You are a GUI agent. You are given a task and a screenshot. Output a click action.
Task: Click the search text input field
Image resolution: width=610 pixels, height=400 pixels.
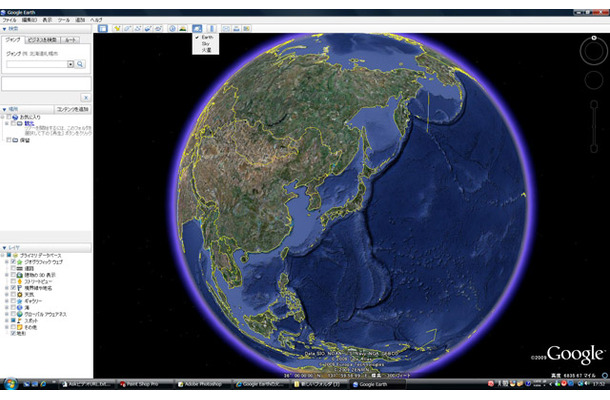click(x=37, y=64)
